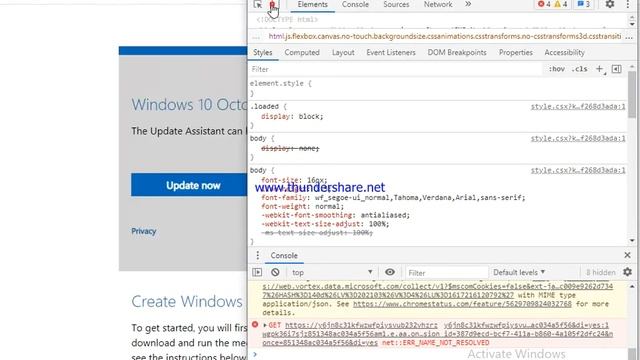Click the console scroll up arrow

tap(632, 287)
